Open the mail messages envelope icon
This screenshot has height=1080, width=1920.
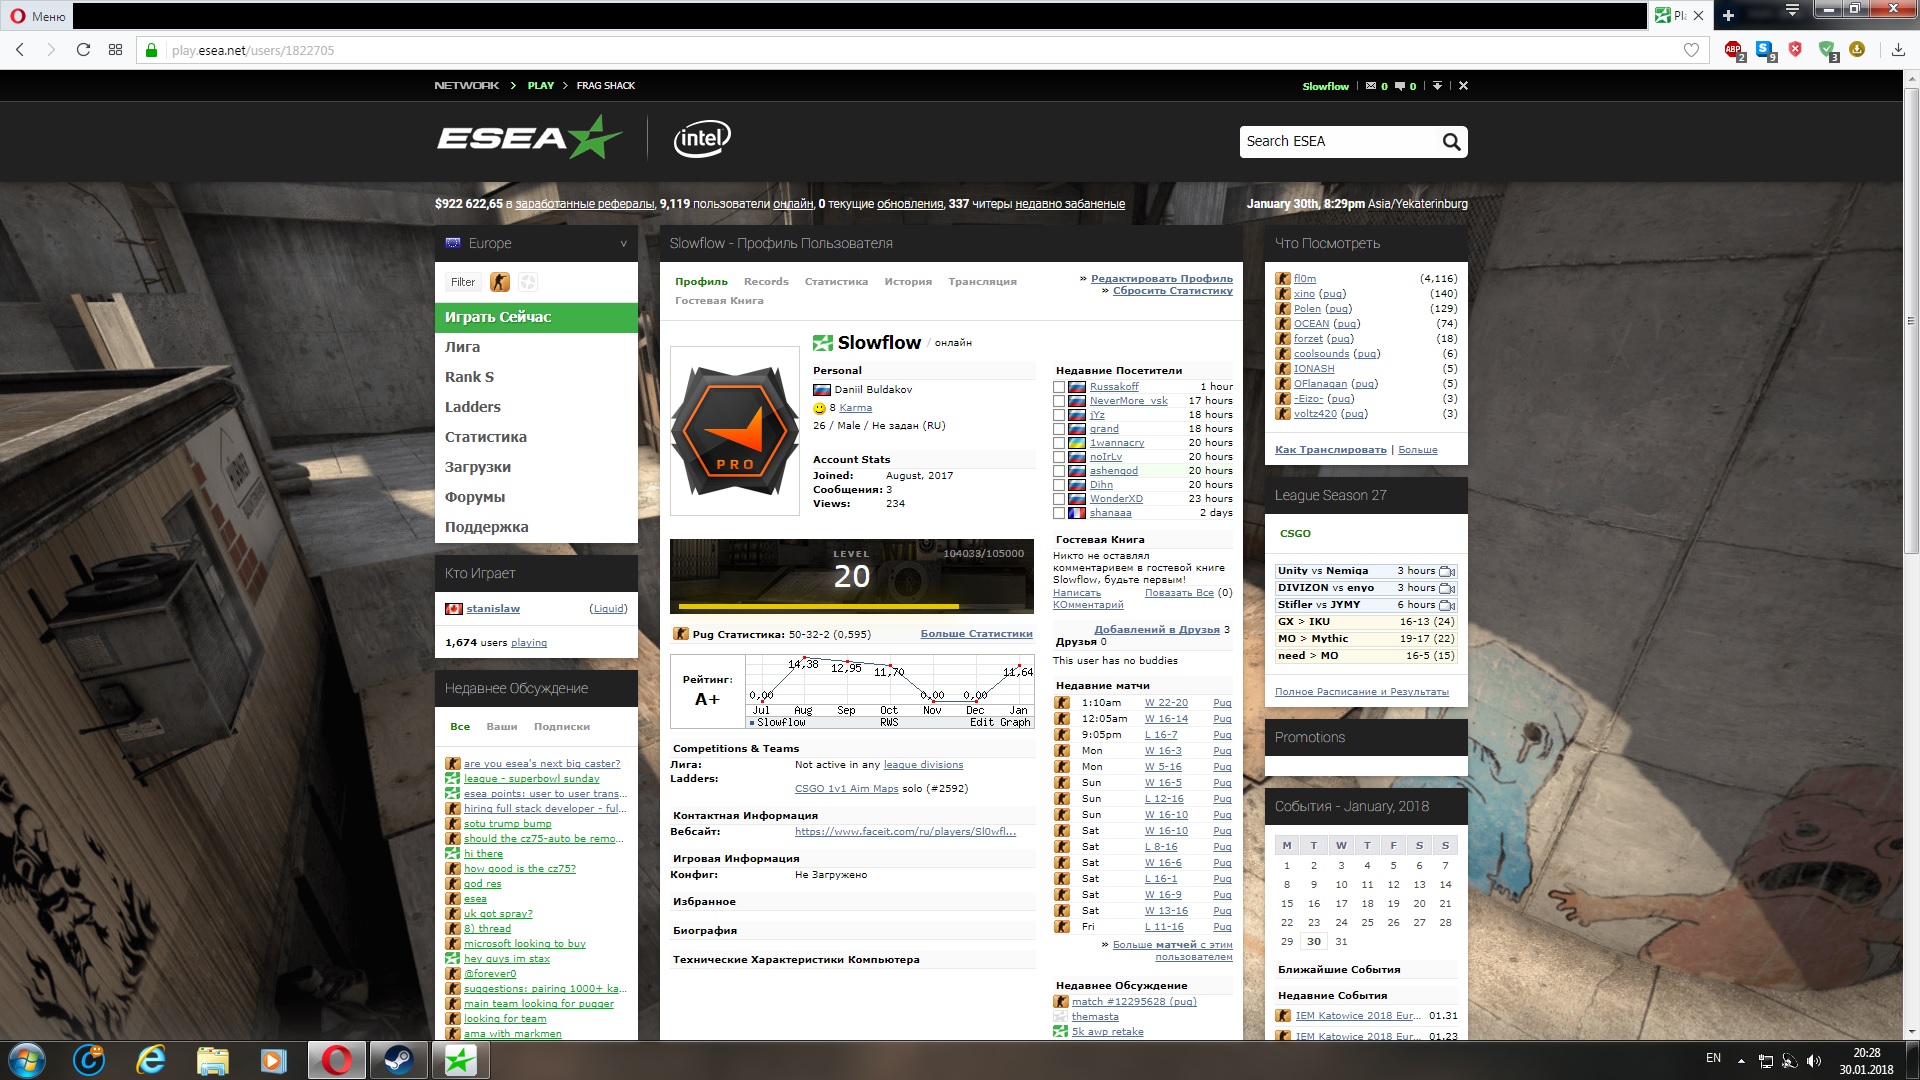tap(1371, 86)
